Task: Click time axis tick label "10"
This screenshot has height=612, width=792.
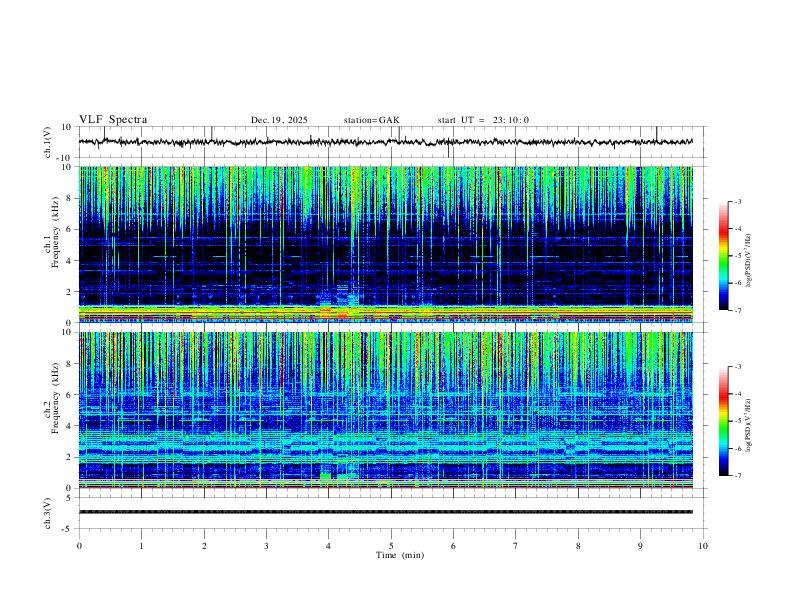Action: coord(703,546)
